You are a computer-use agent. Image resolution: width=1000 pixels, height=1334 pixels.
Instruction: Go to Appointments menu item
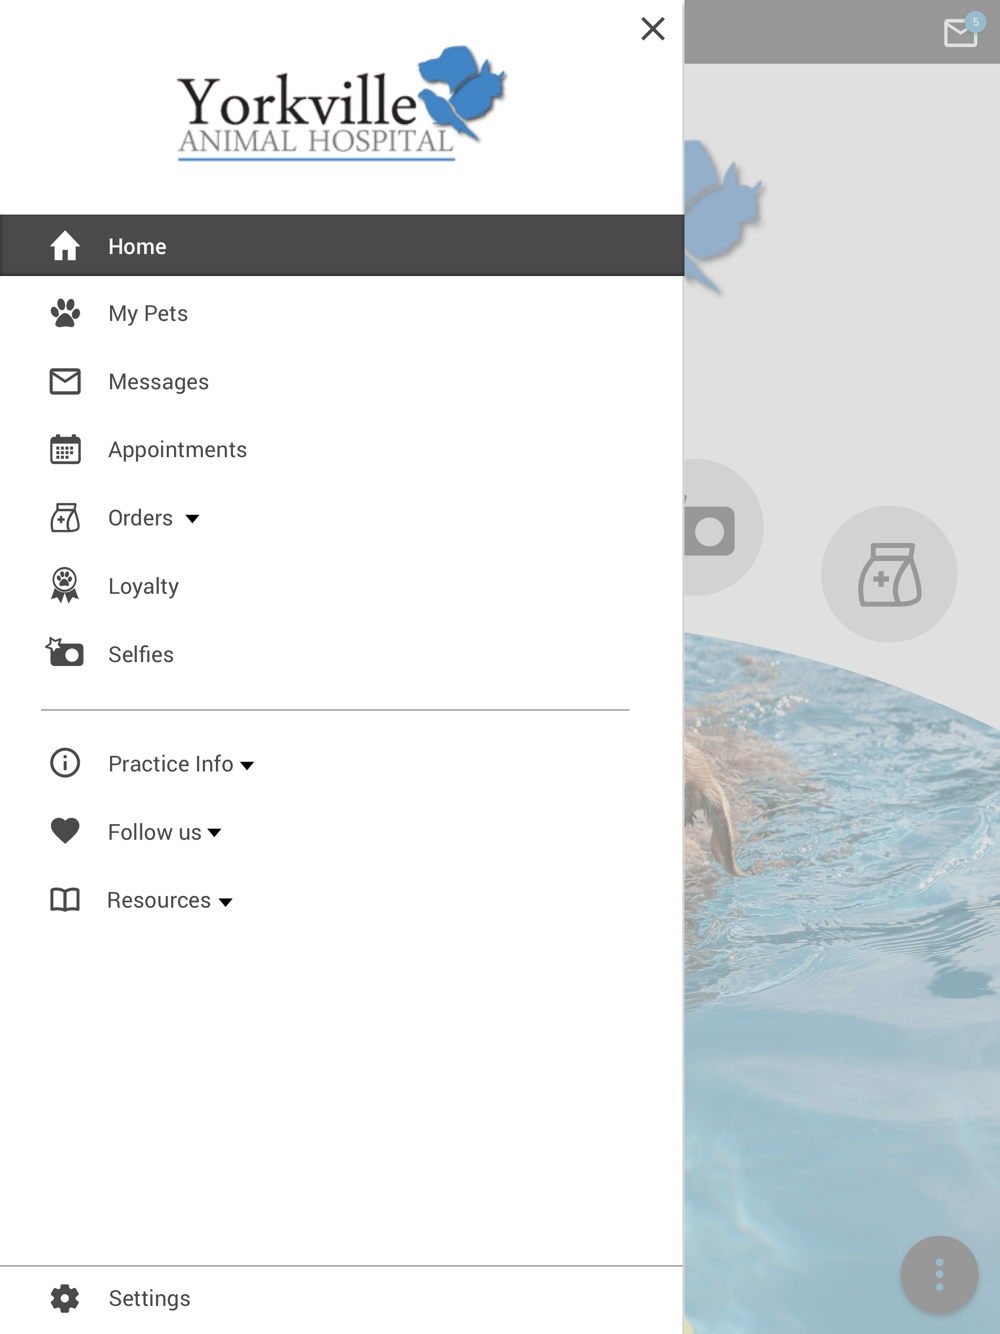[x=342, y=449]
